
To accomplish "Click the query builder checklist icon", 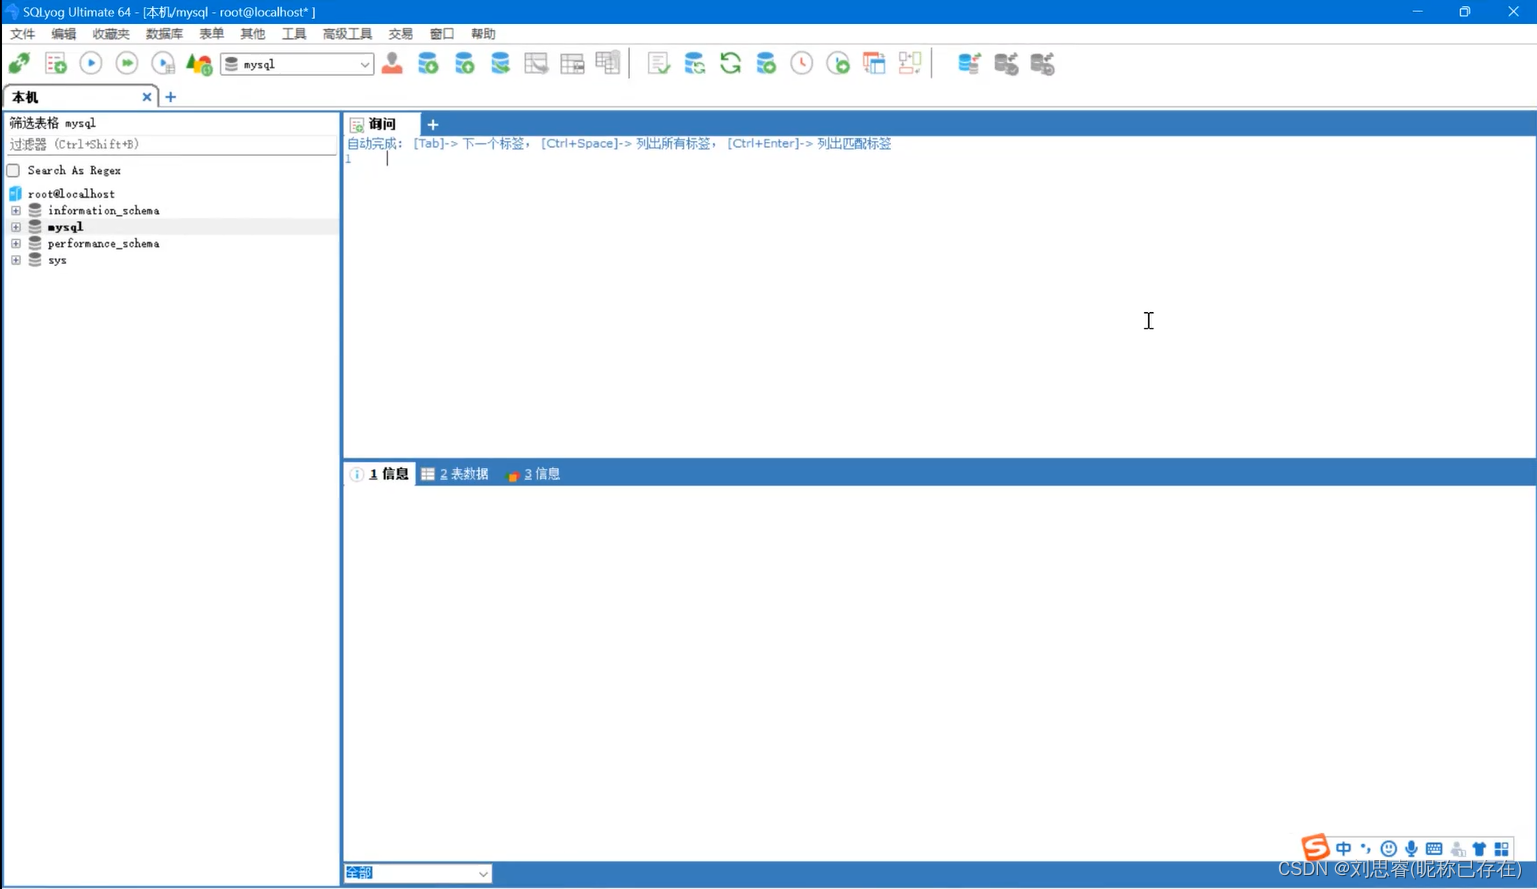I will (x=658, y=64).
